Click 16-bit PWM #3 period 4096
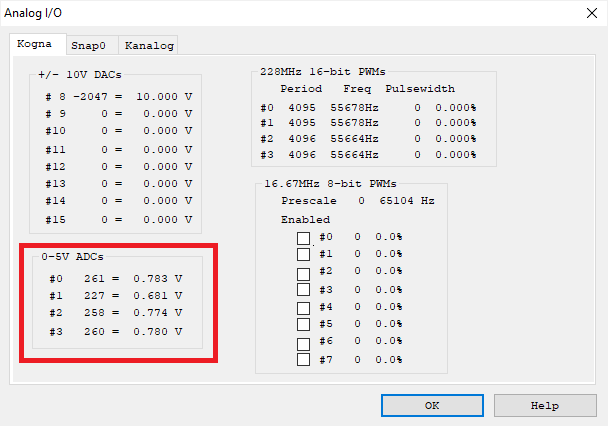This screenshot has width=608, height=426. coord(303,155)
